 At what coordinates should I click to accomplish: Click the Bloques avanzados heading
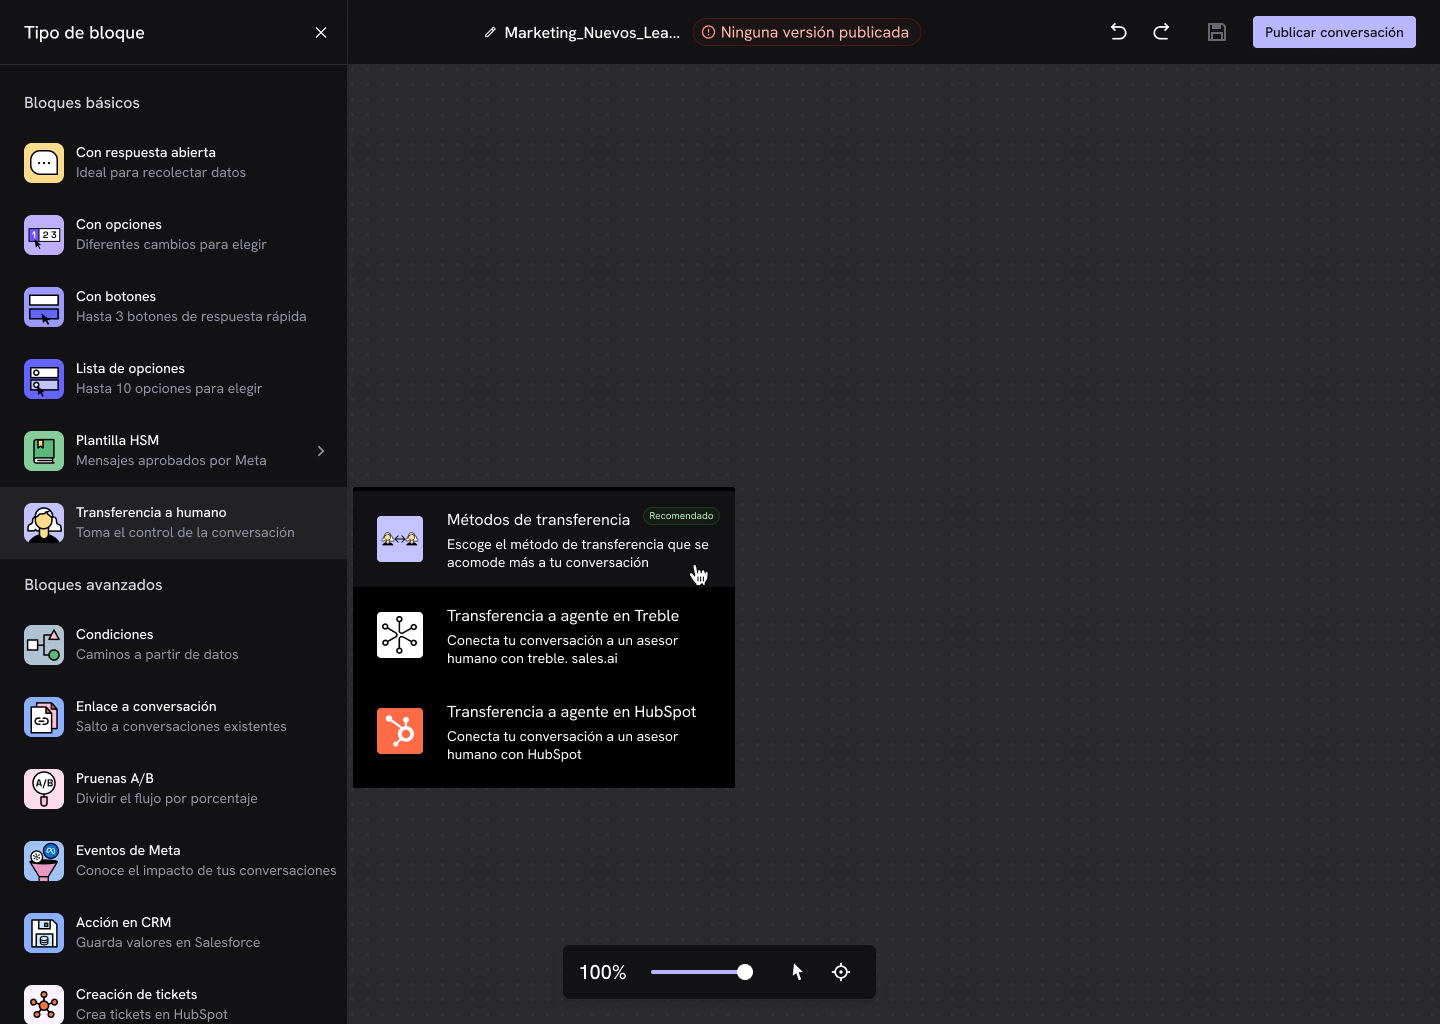pyautogui.click(x=93, y=585)
